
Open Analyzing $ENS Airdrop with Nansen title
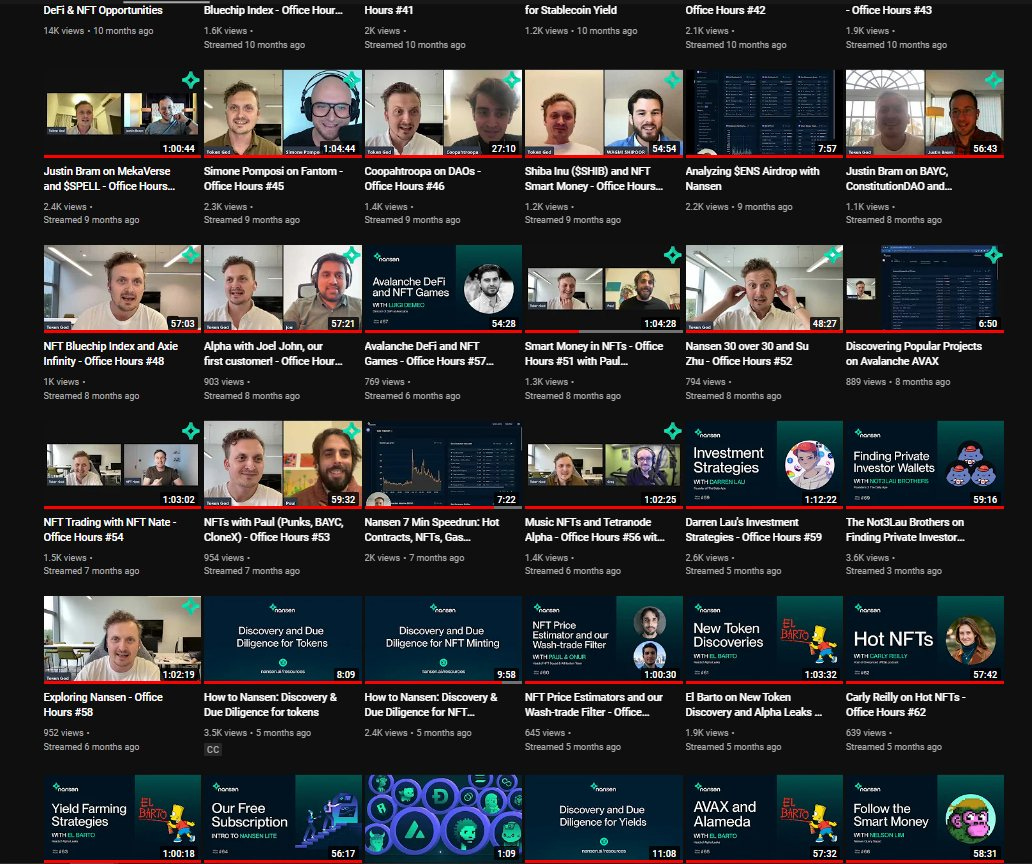click(752, 178)
